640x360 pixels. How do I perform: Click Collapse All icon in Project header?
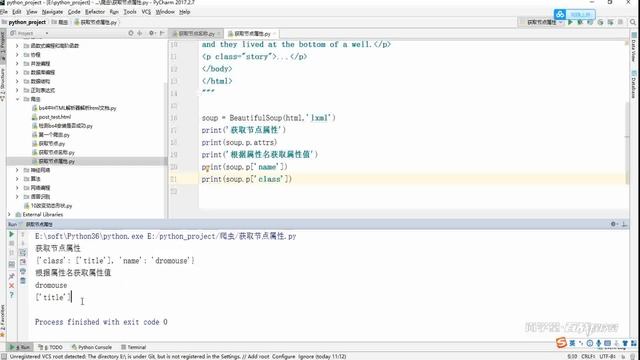tap(140, 33)
